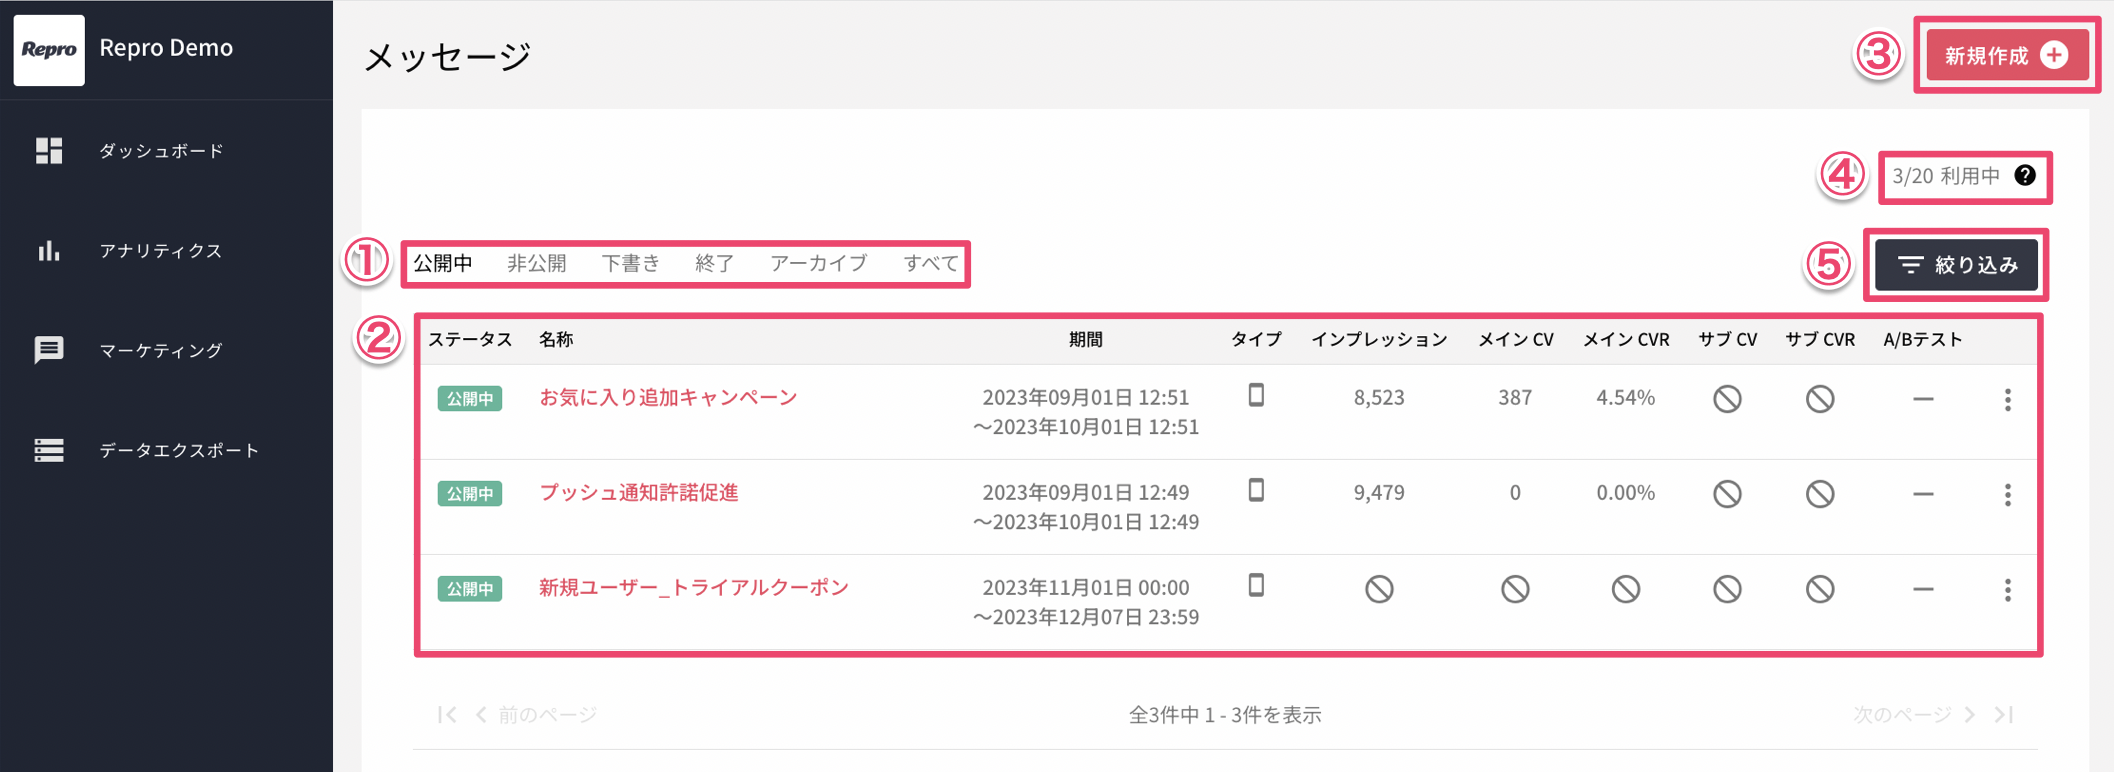
Task: Click the help question mark icon
Action: (2025, 176)
